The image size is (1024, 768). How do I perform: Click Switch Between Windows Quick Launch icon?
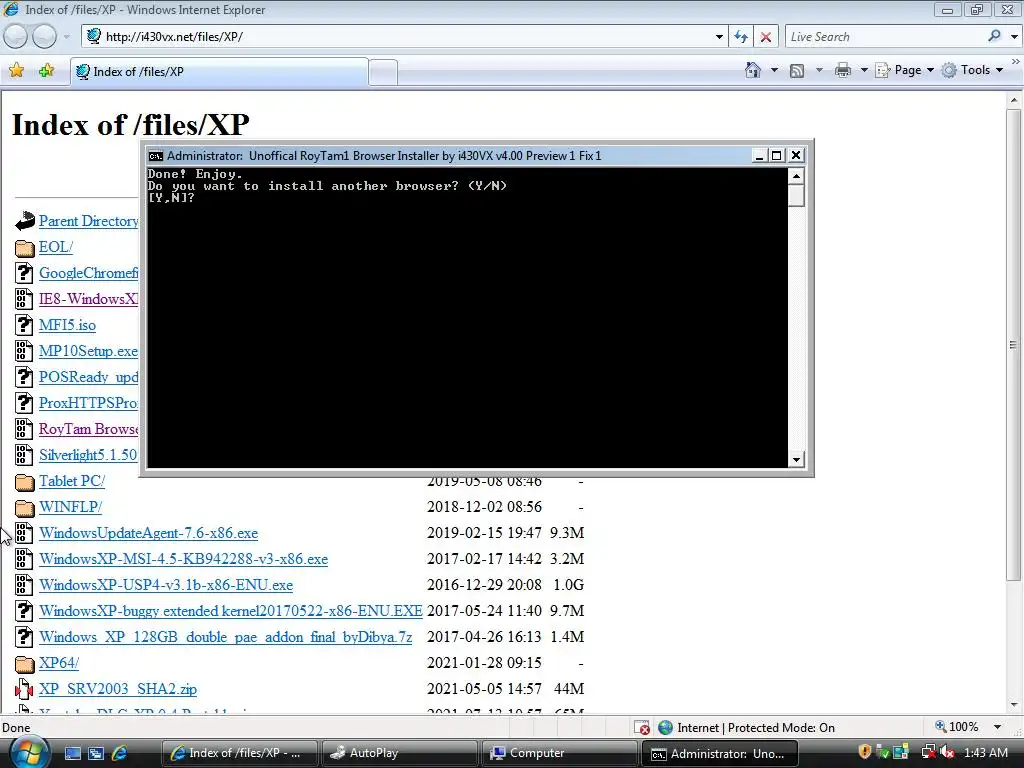pos(96,753)
